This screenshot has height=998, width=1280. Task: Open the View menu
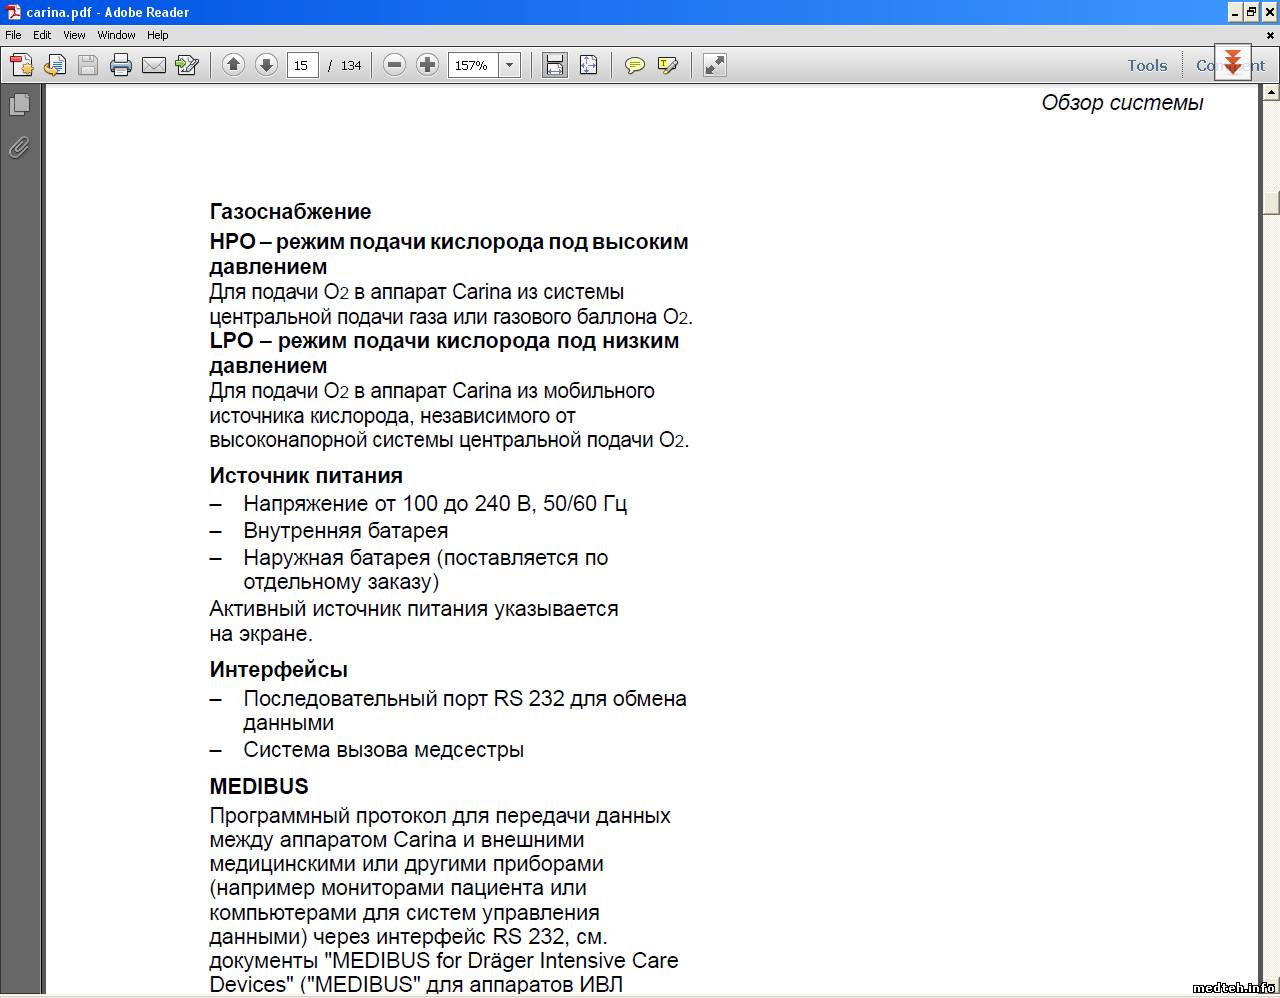[x=74, y=35]
